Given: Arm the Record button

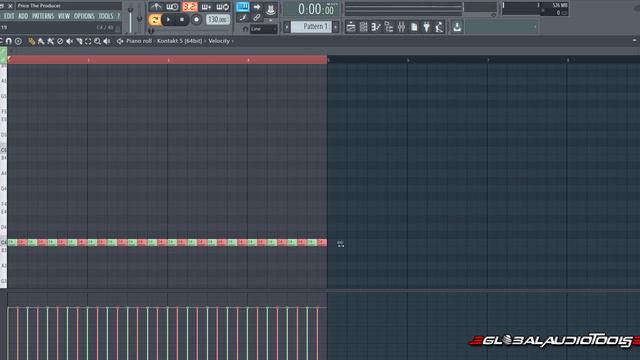Looking at the screenshot, I should [x=196, y=20].
